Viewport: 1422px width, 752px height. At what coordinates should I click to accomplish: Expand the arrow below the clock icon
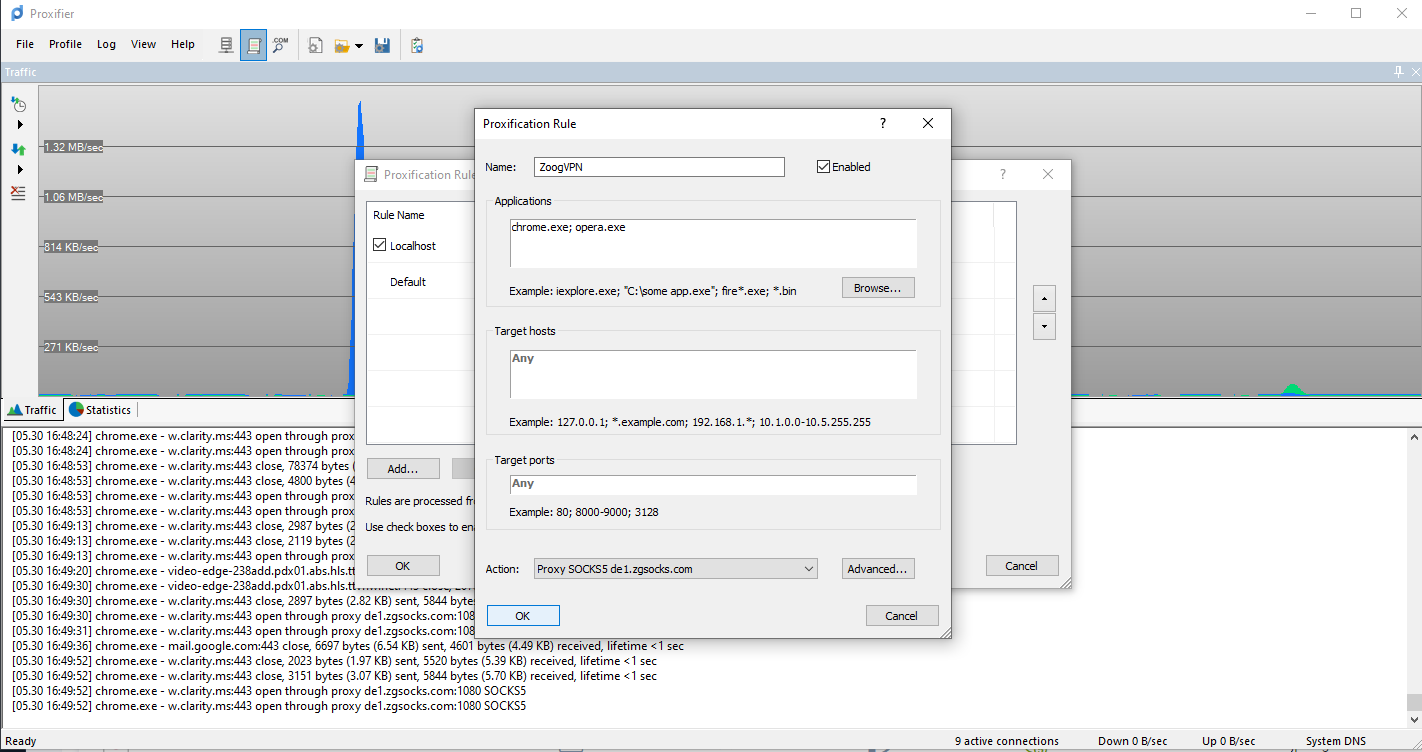19,125
